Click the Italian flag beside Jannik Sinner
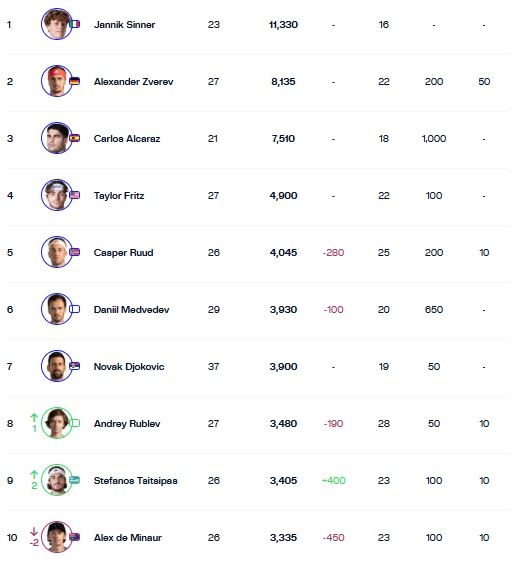The width and height of the screenshot is (516, 563). 75,24
